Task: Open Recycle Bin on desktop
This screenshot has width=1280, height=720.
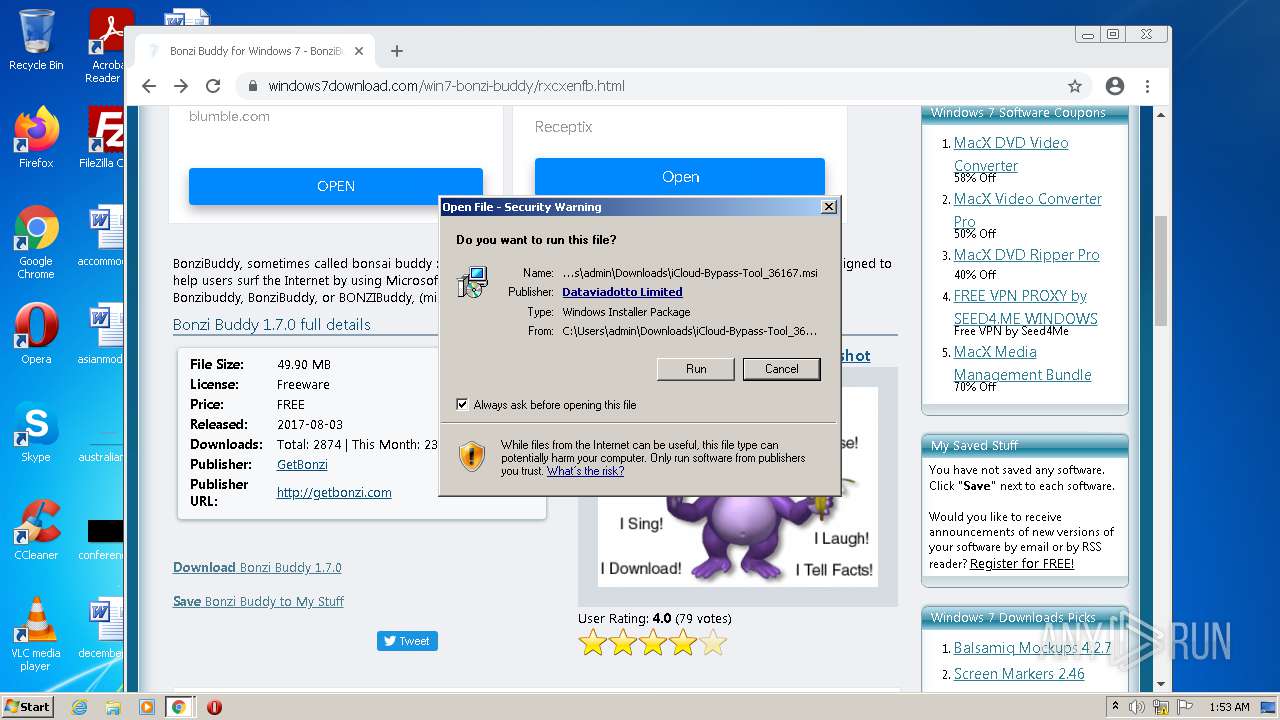Action: click(x=36, y=40)
